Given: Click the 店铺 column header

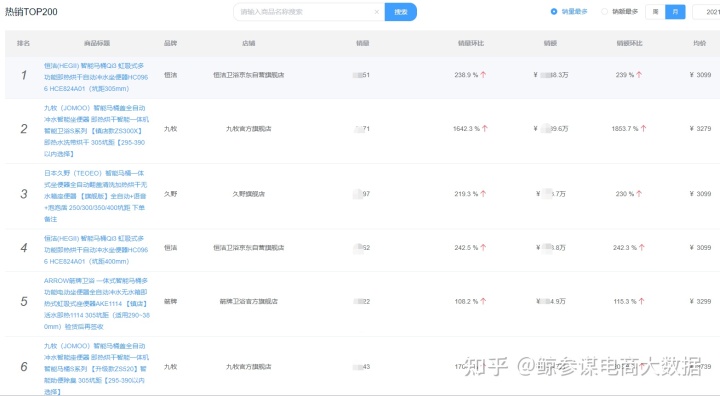Looking at the screenshot, I should 248,43.
